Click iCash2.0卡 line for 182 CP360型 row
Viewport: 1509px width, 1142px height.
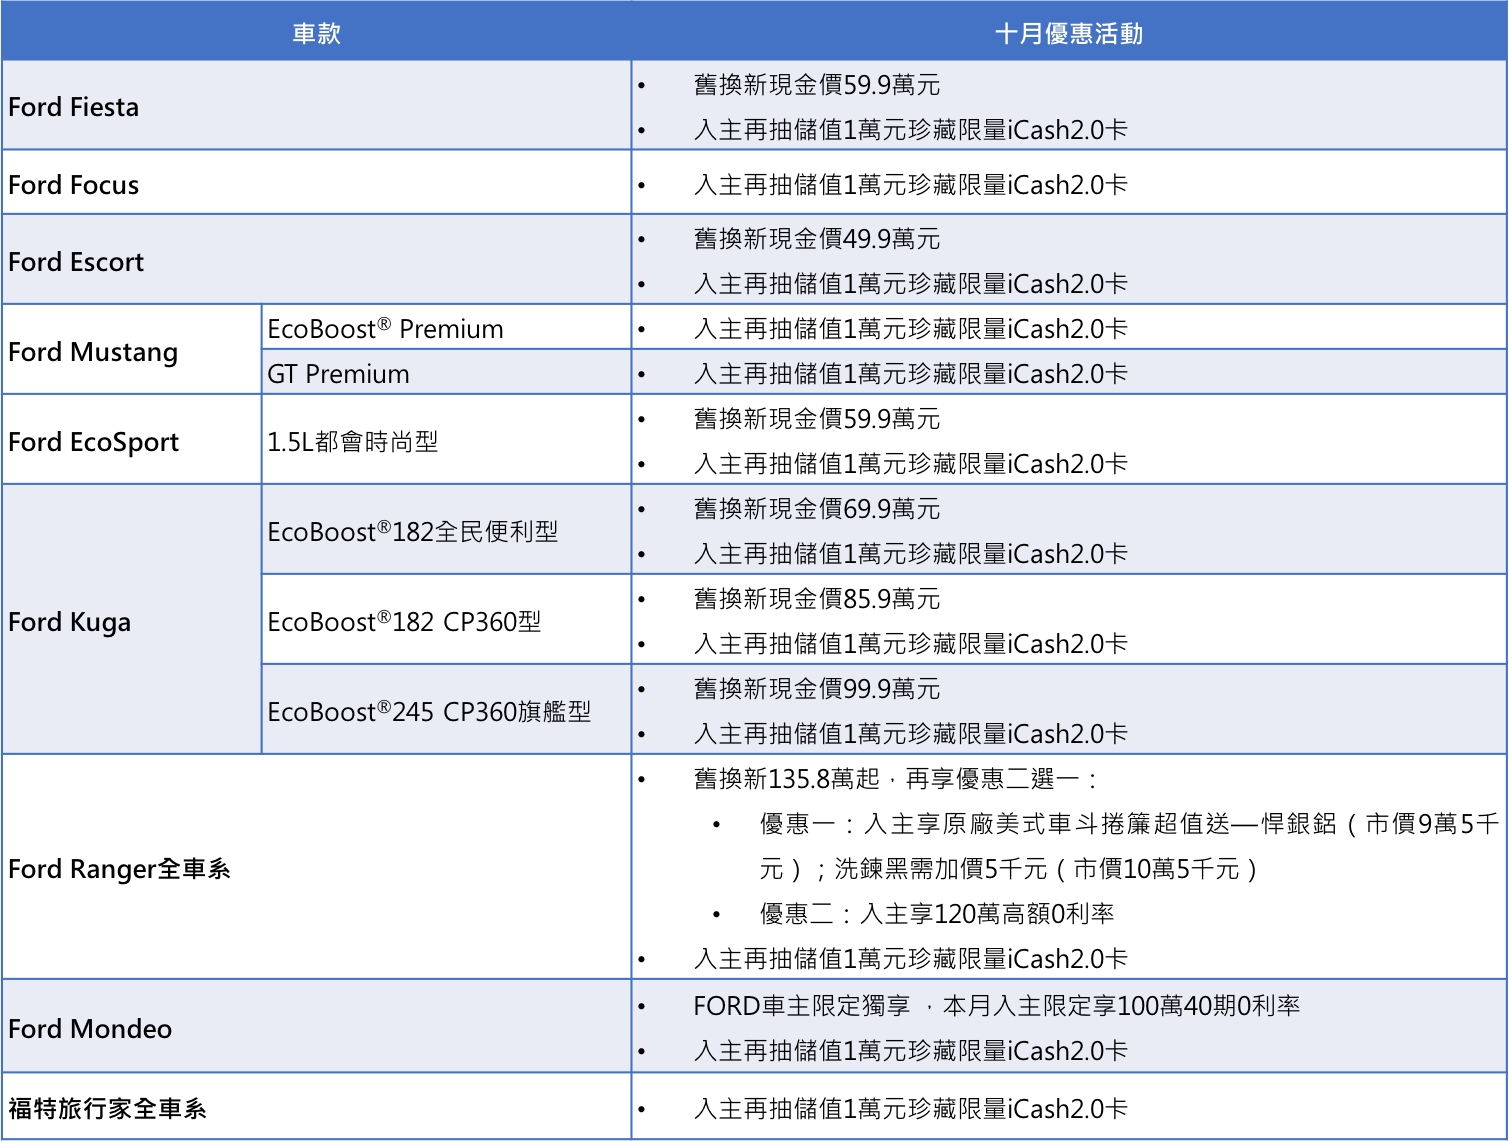[x=911, y=644]
